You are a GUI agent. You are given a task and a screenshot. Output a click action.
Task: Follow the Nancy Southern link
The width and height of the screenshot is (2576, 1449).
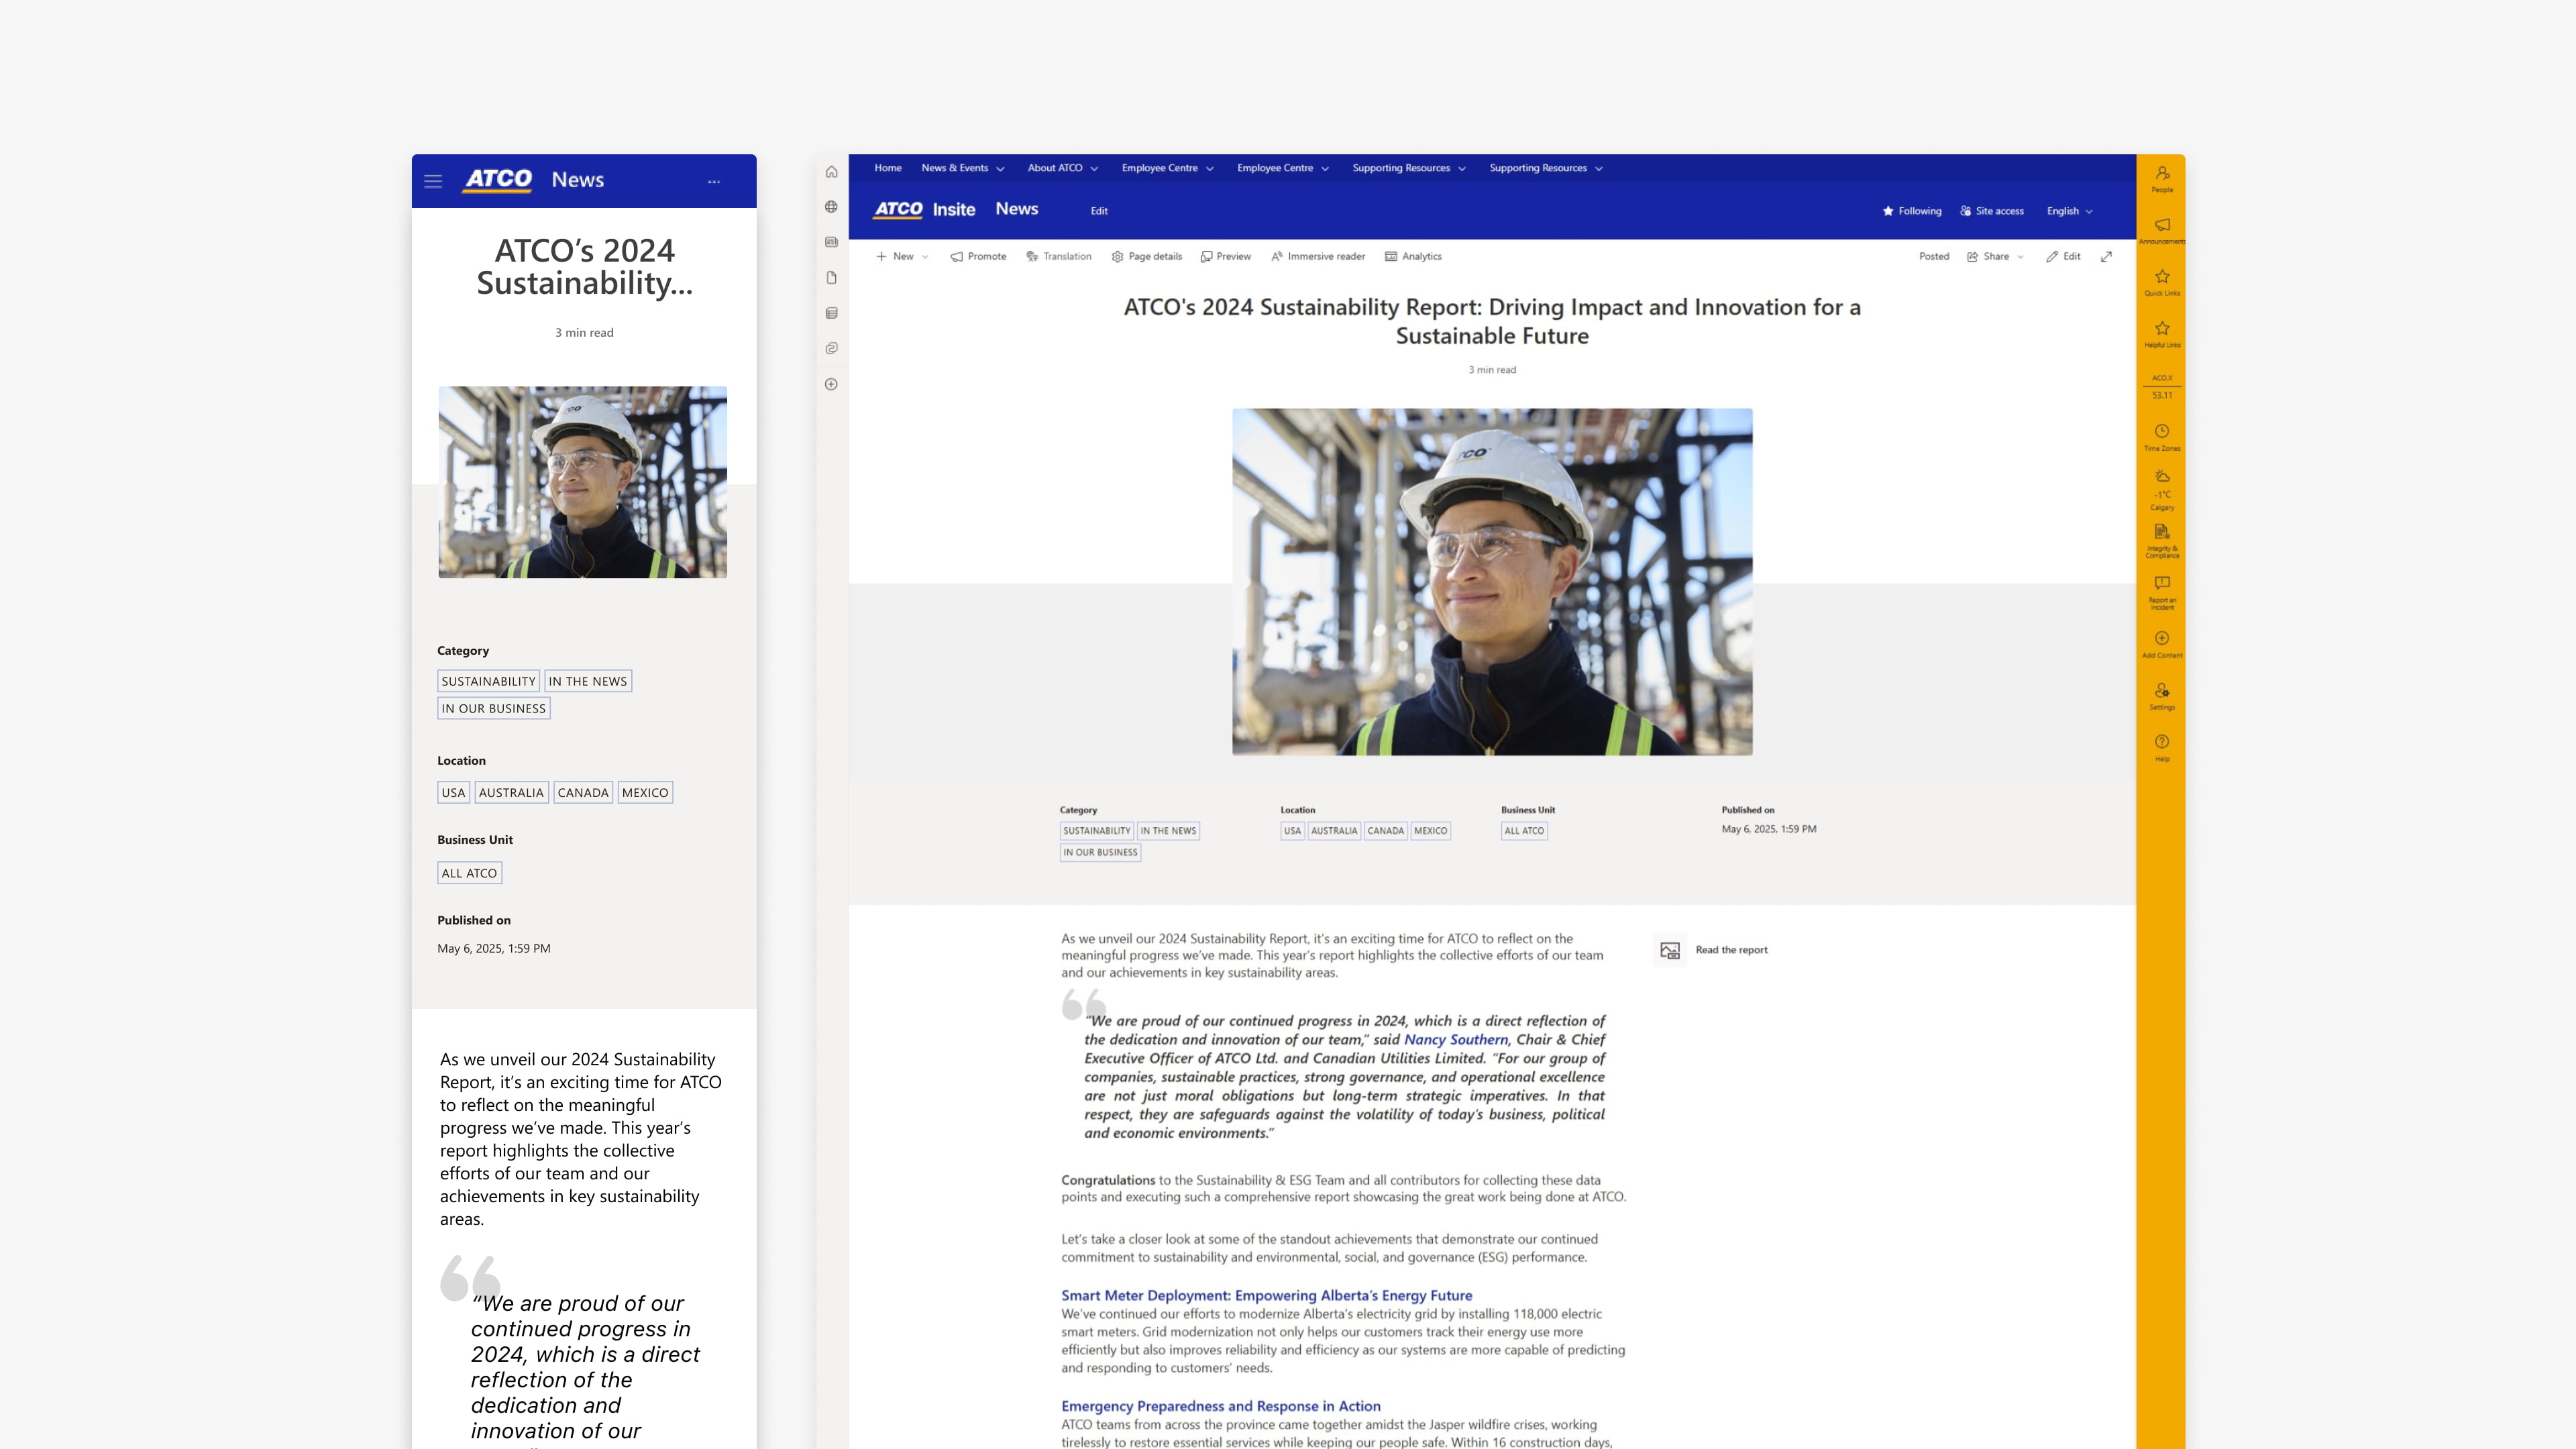(x=1455, y=1040)
